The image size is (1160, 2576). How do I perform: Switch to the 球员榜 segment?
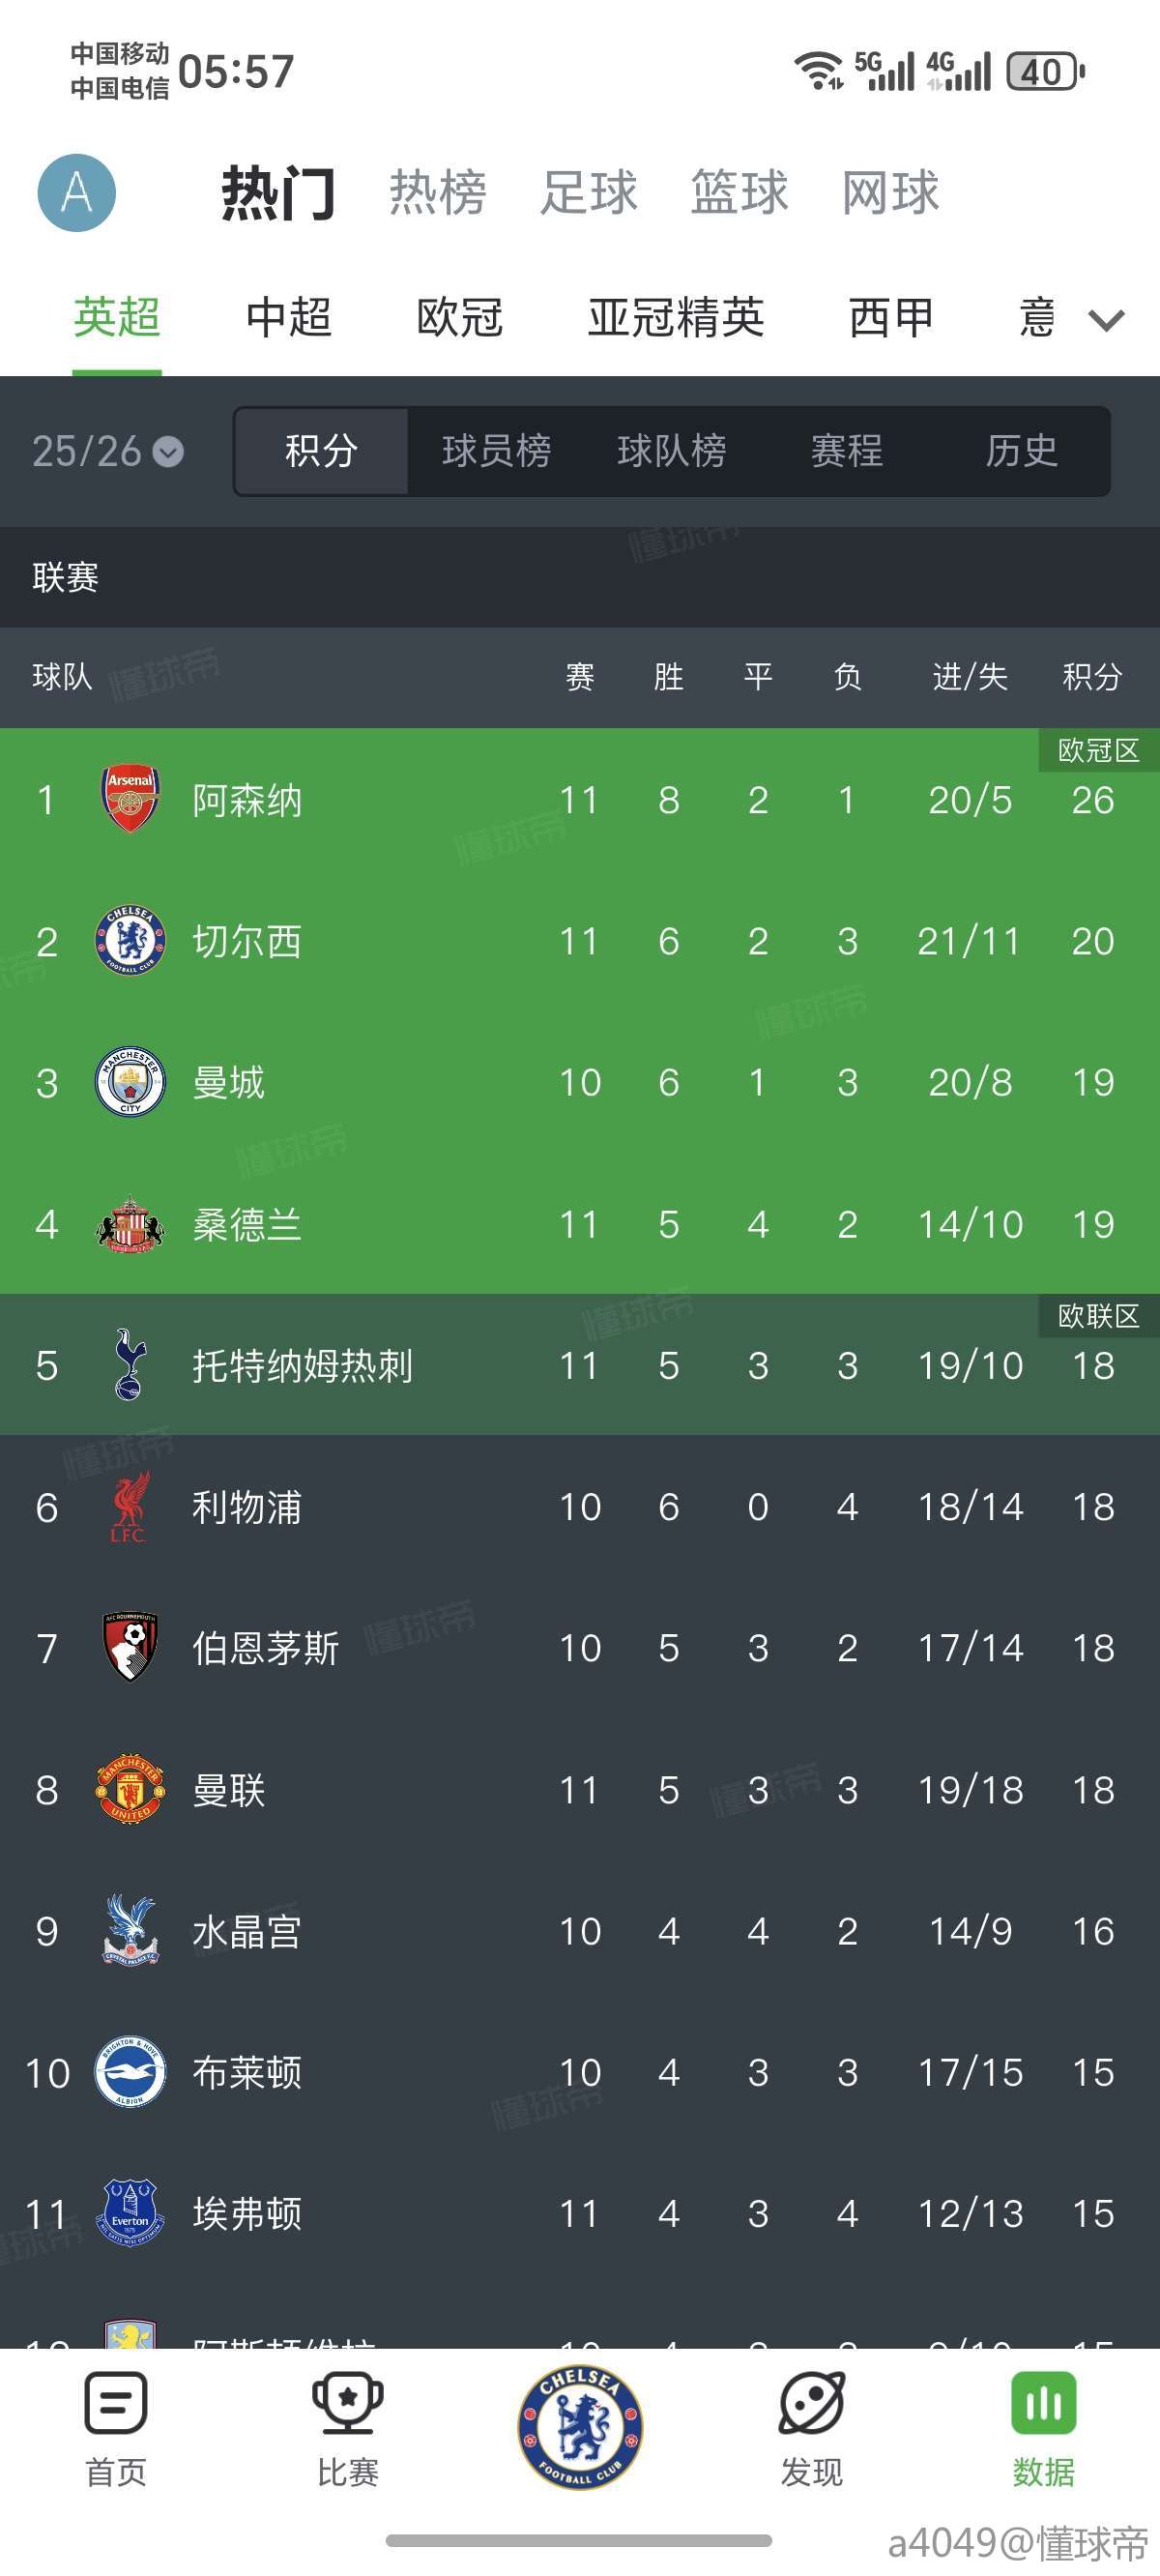[x=496, y=451]
